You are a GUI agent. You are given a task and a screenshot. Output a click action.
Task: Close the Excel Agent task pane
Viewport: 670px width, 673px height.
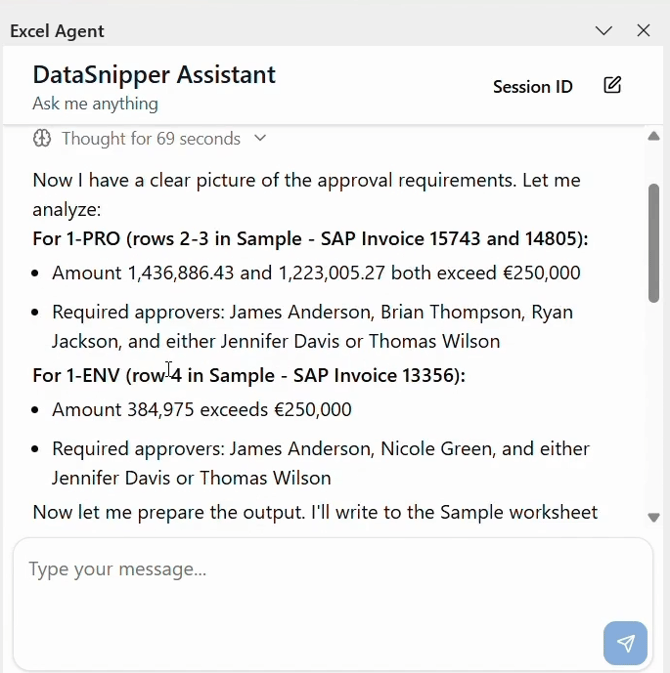click(643, 31)
